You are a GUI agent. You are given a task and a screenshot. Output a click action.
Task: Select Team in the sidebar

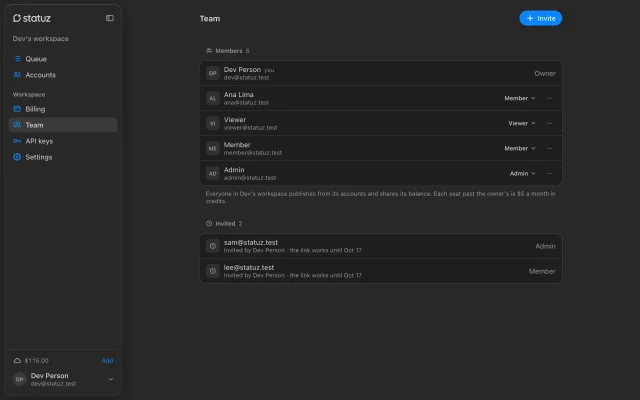62,125
